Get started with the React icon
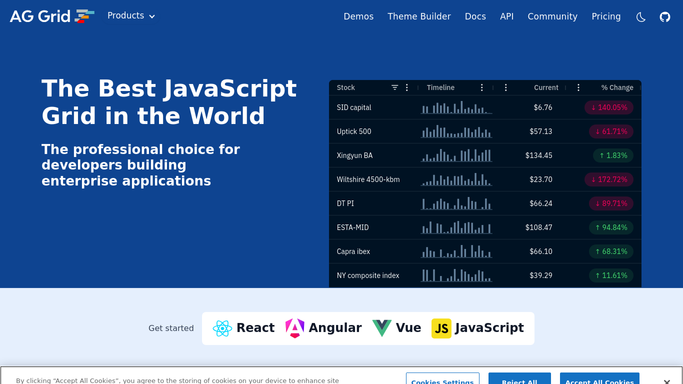The width and height of the screenshot is (683, 384). point(222,328)
